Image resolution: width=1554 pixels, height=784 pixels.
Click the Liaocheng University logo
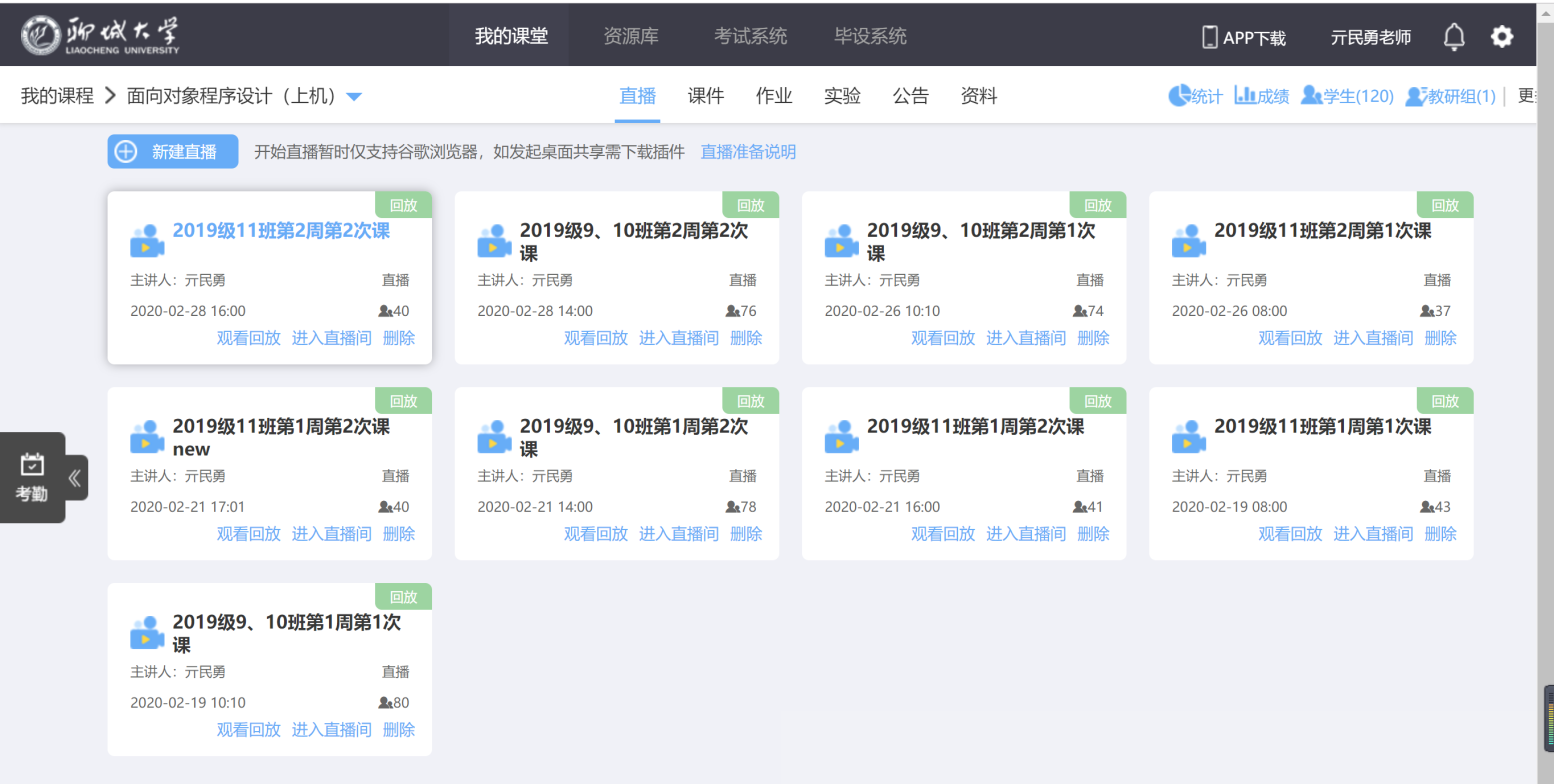(x=100, y=36)
